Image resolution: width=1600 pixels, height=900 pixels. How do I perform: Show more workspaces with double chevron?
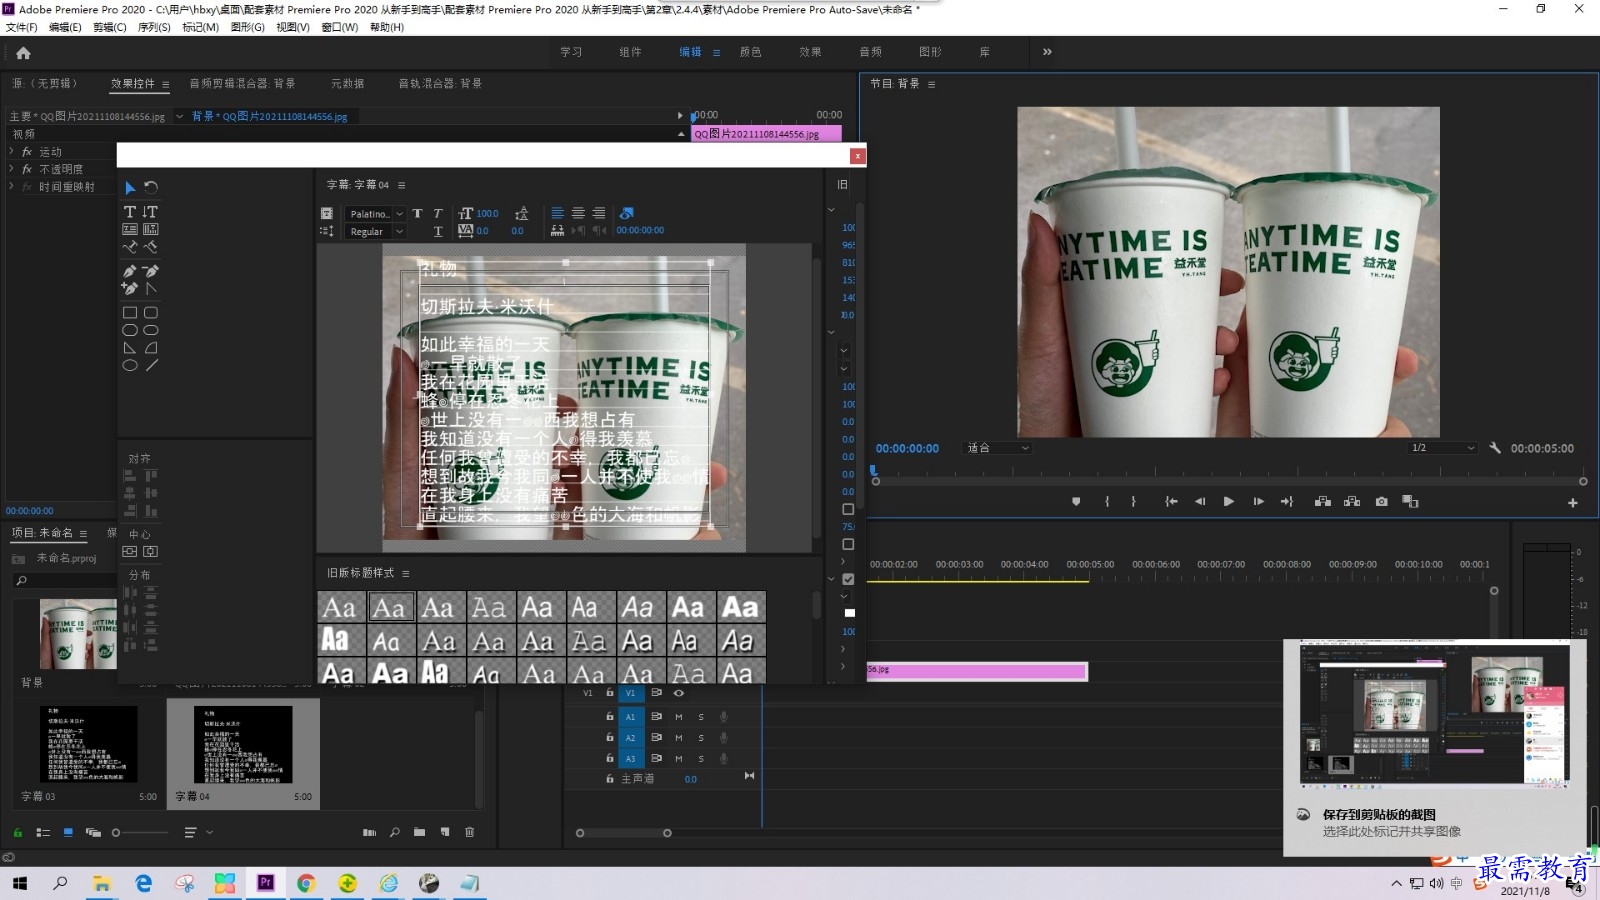1047,52
